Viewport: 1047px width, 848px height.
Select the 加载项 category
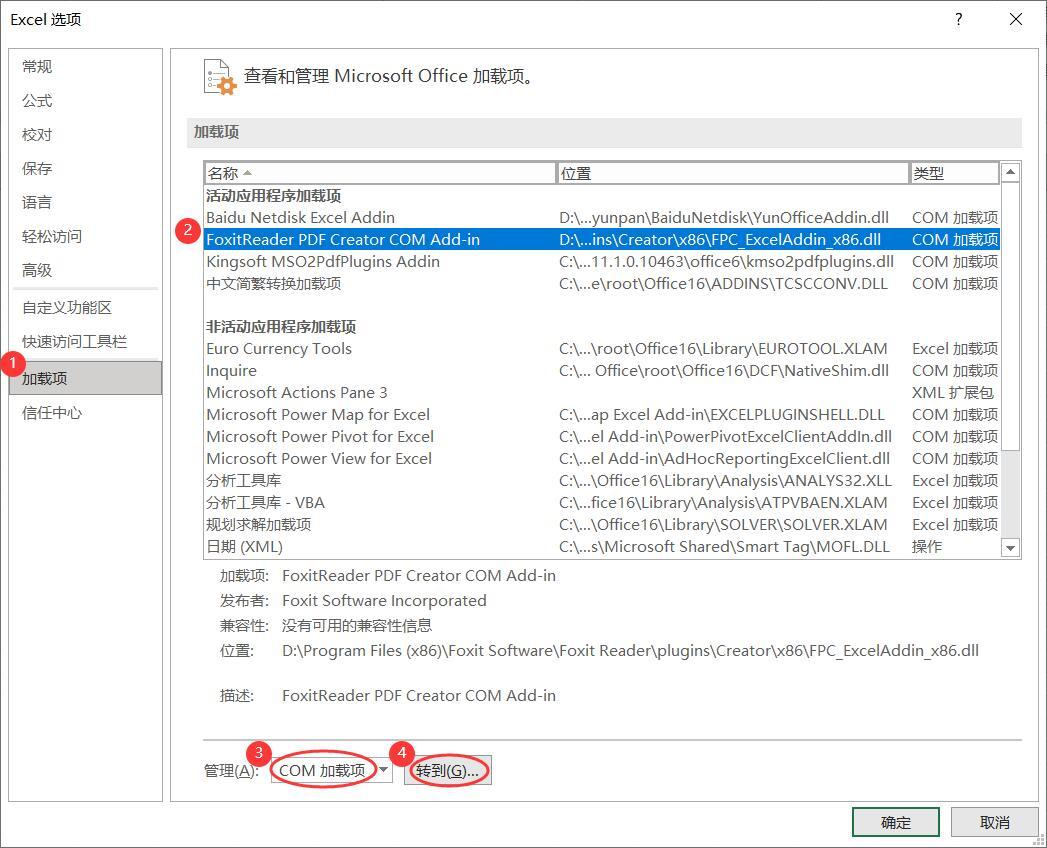tap(85, 378)
